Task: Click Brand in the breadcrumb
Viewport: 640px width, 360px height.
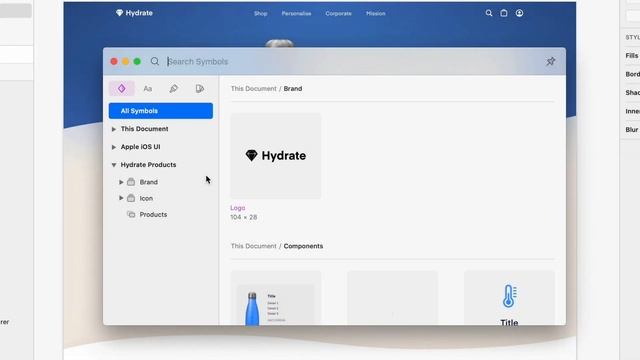Action: pos(293,89)
